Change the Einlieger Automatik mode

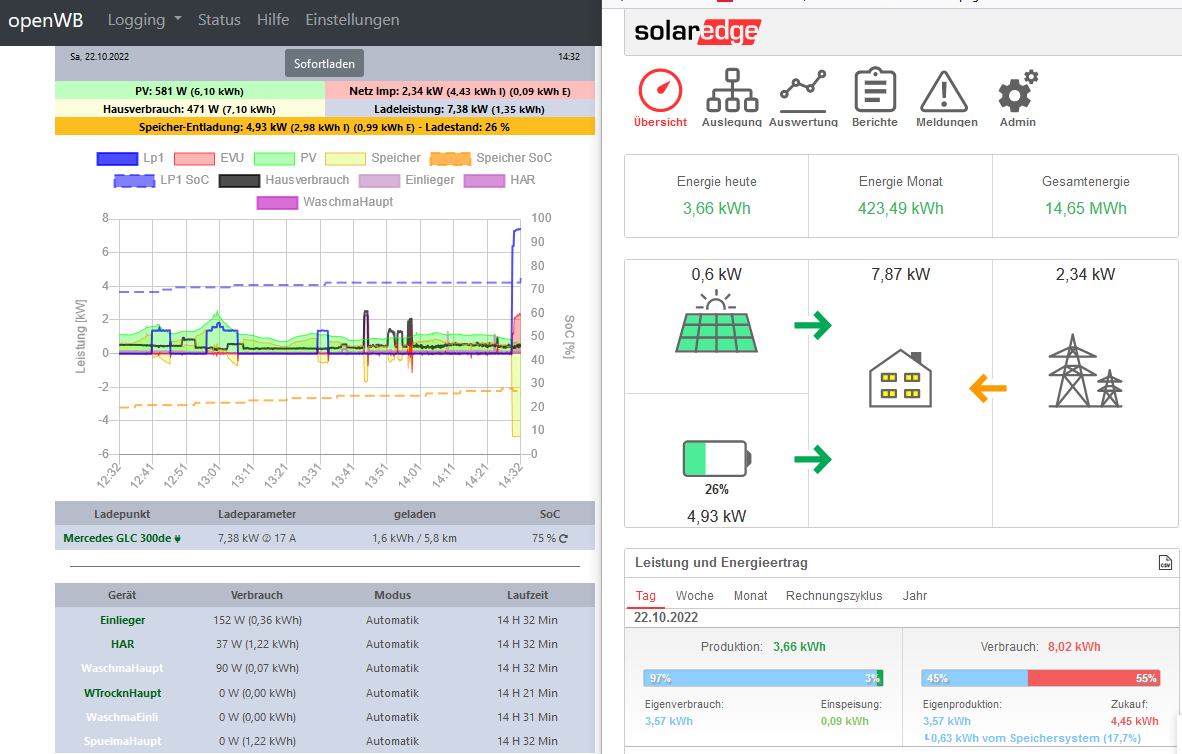click(392, 620)
